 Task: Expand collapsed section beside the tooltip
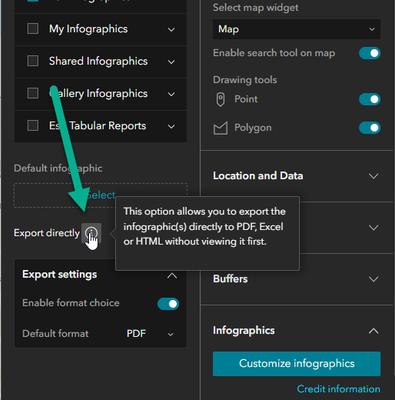click(374, 228)
